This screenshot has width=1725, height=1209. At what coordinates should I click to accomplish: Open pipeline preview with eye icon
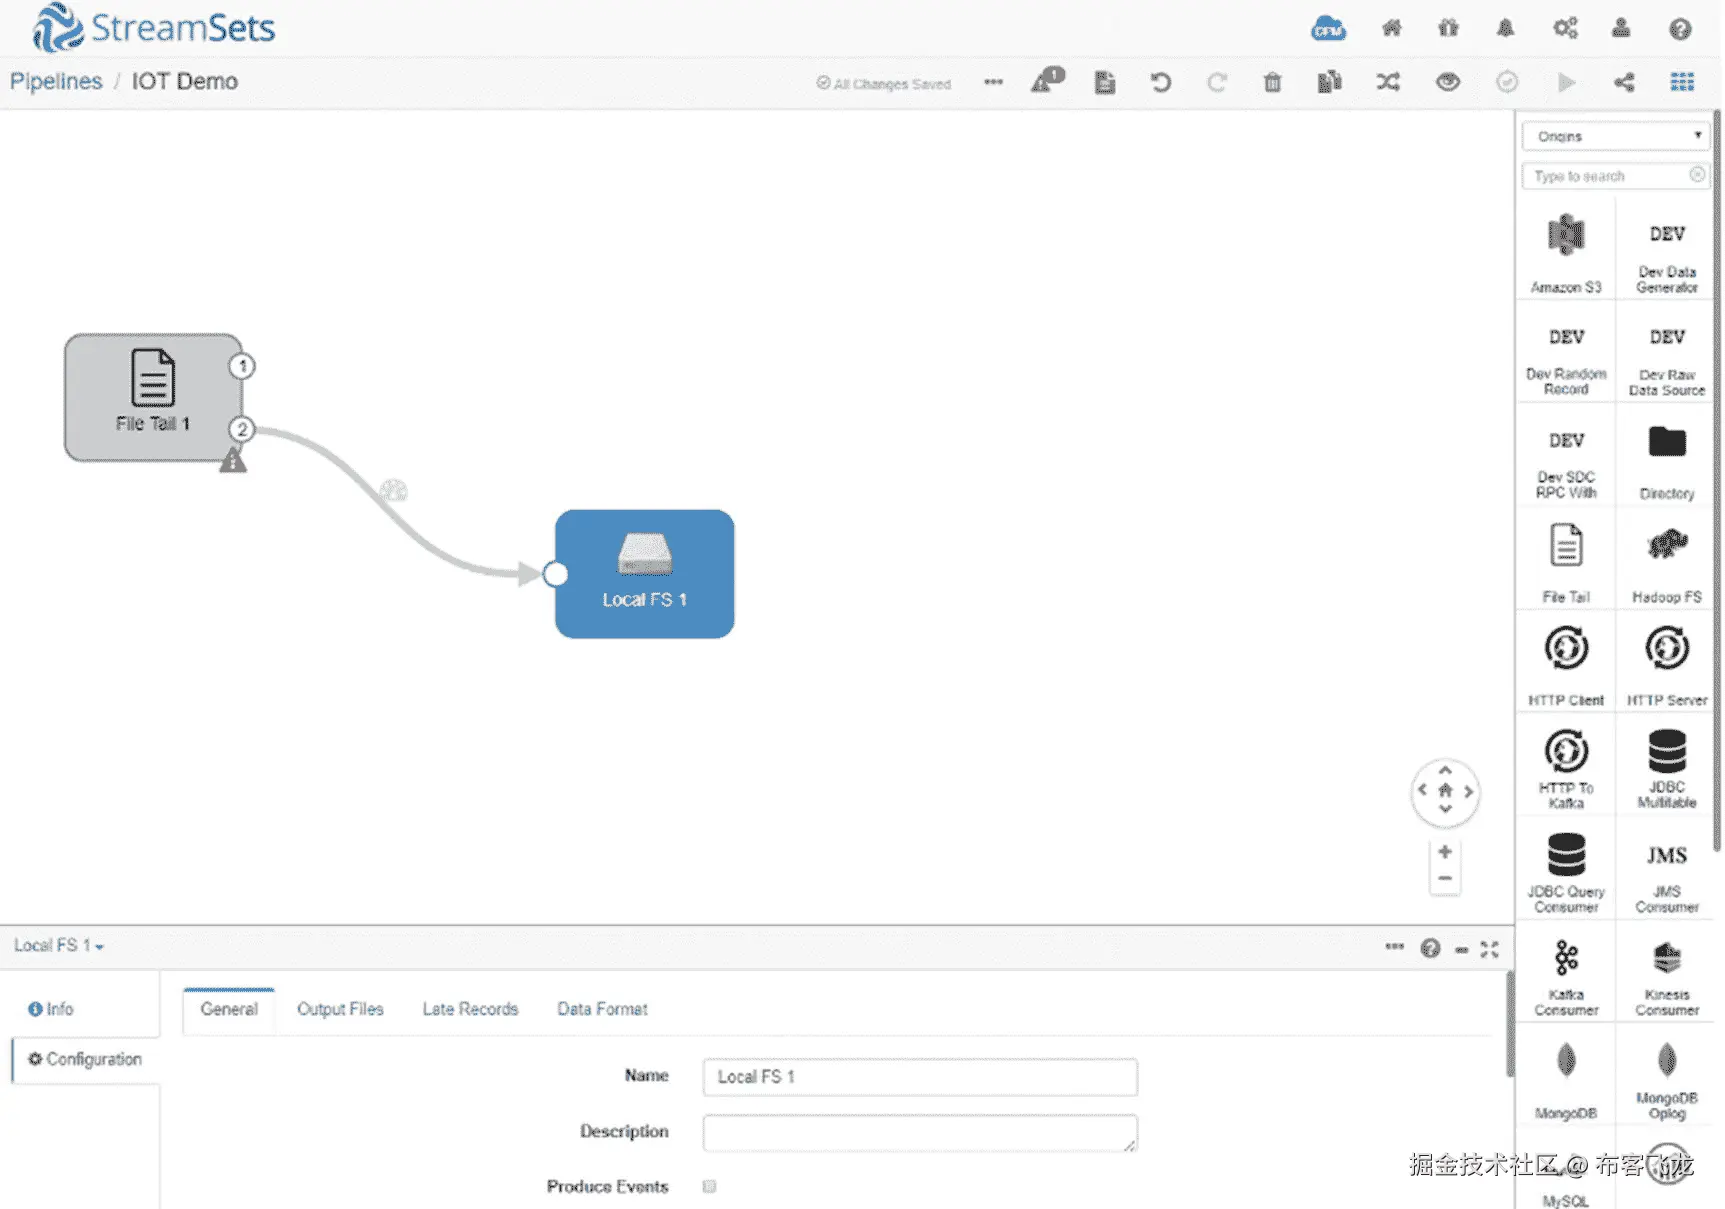[x=1447, y=82]
